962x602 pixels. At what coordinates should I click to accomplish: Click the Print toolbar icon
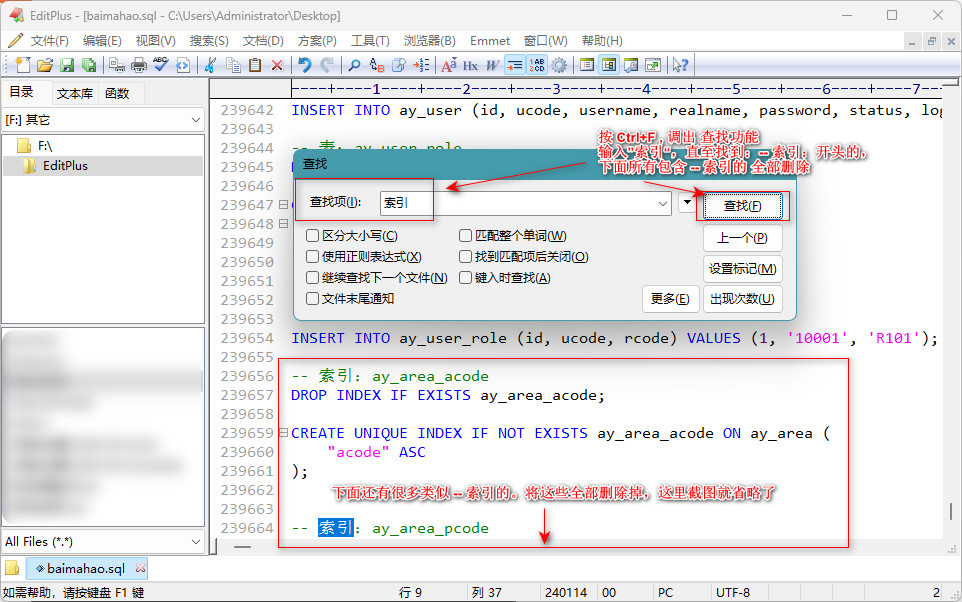point(139,65)
